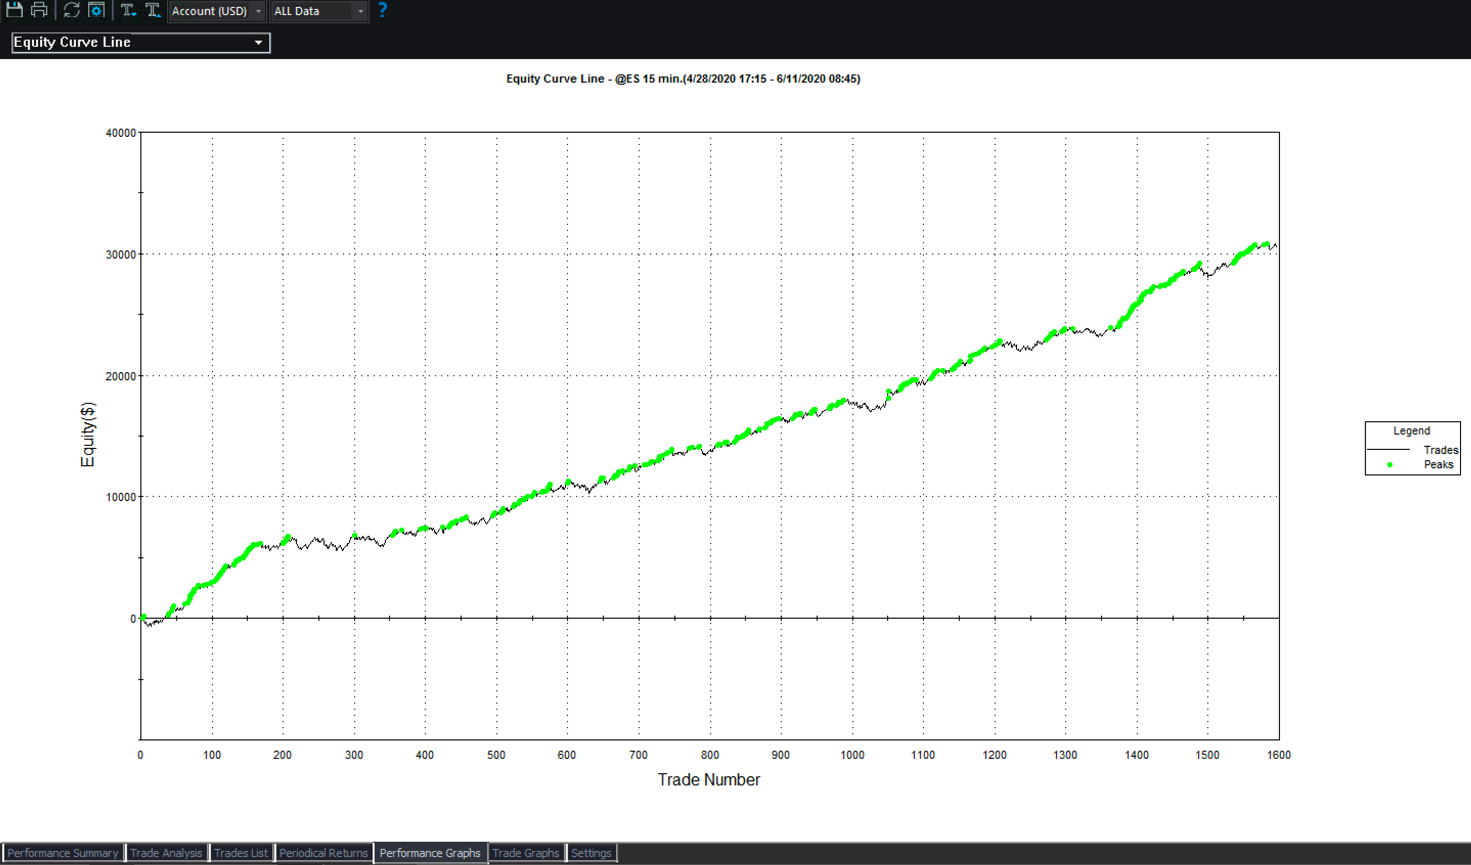Click the Trades line in the legend
Image resolution: width=1471 pixels, height=865 pixels.
(x=1388, y=450)
